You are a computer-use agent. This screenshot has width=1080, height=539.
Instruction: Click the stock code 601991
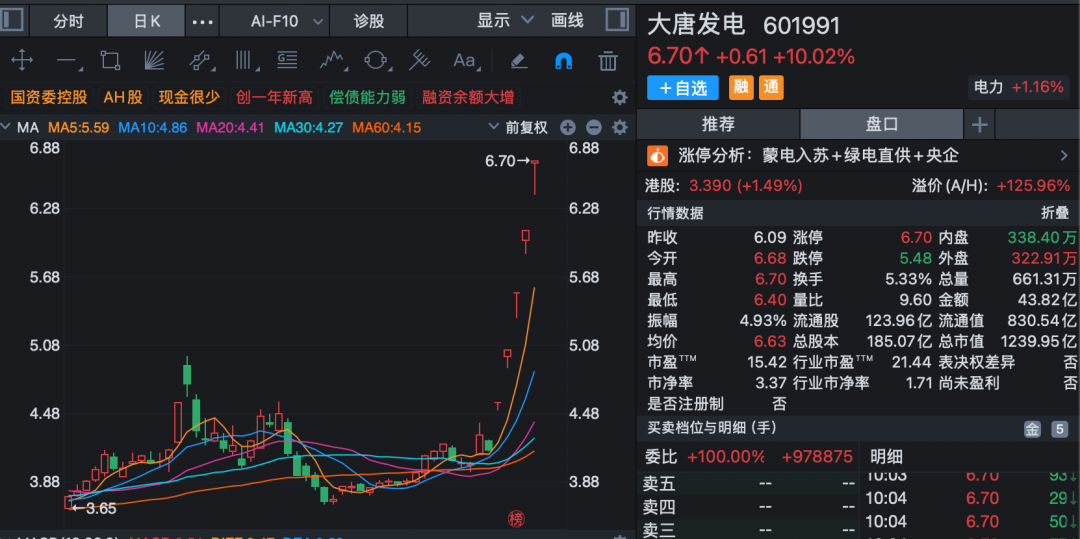click(x=802, y=25)
